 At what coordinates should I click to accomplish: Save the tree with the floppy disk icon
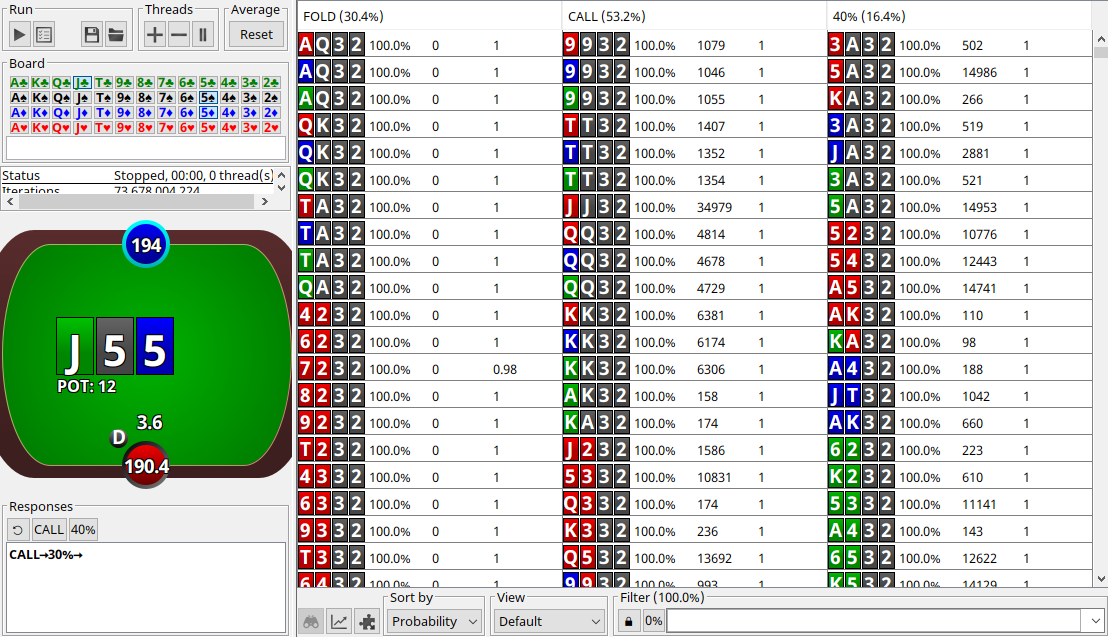tap(91, 35)
